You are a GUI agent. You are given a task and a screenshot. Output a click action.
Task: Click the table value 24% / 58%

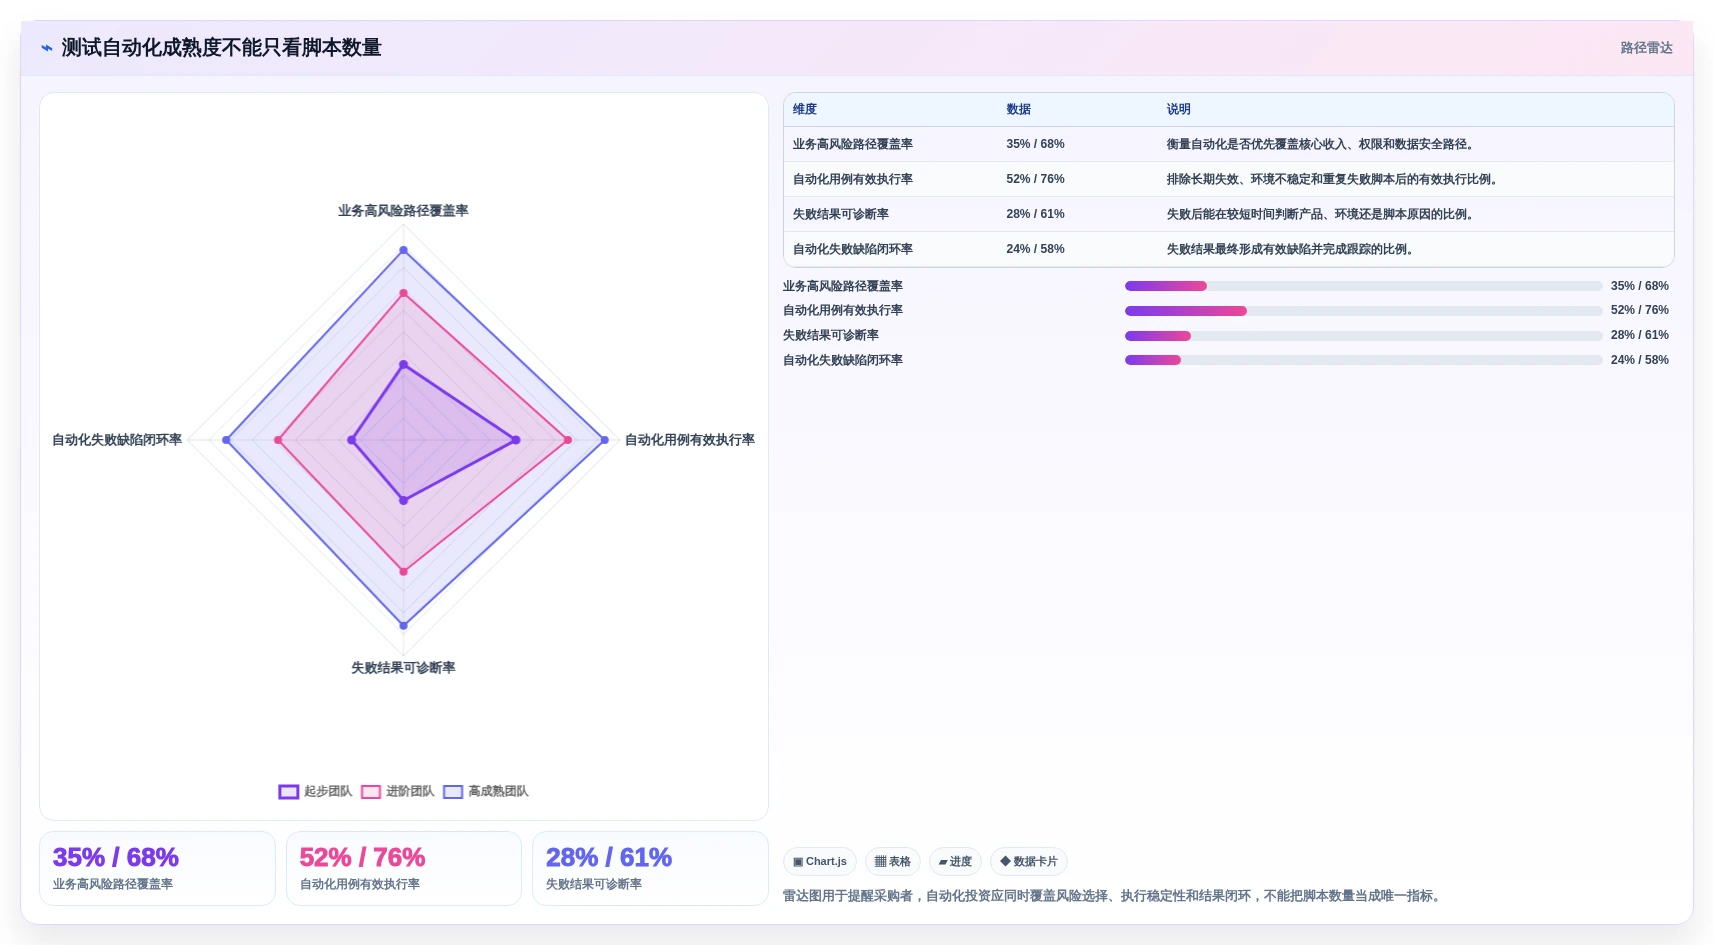[1035, 250]
